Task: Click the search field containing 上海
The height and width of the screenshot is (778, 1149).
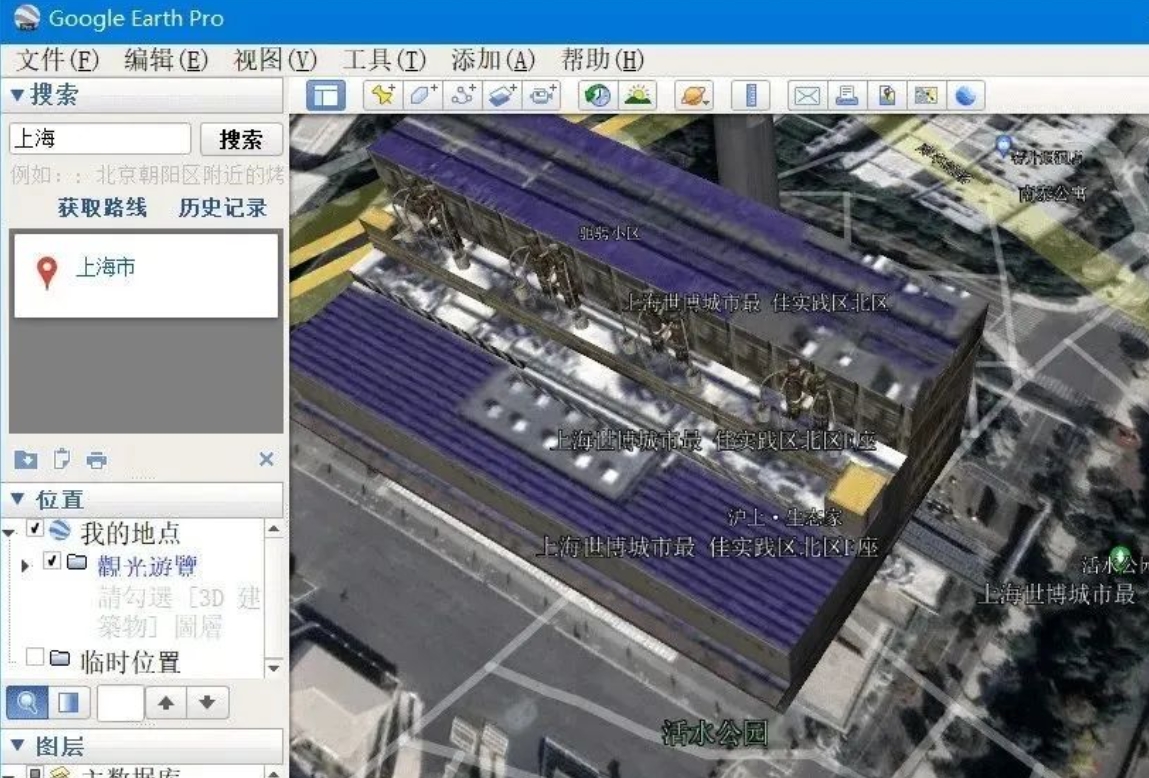Action: [x=100, y=138]
